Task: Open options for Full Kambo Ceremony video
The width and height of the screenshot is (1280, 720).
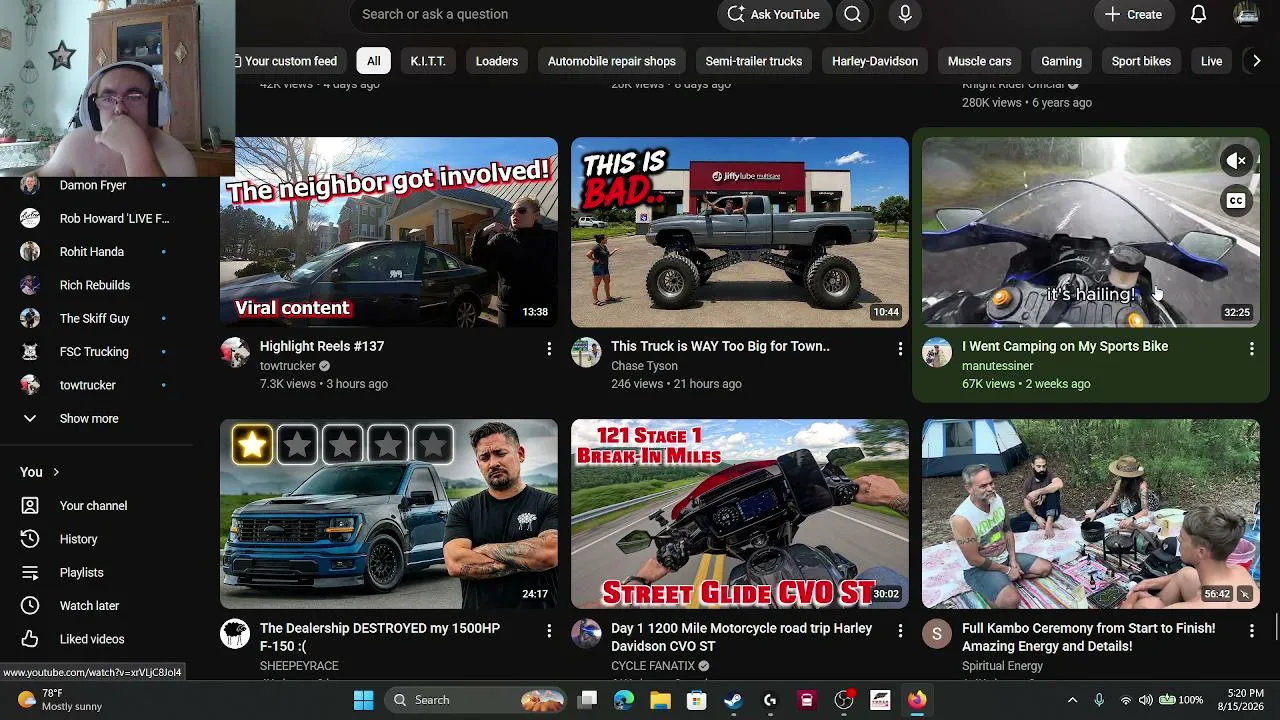Action: pyautogui.click(x=1251, y=630)
